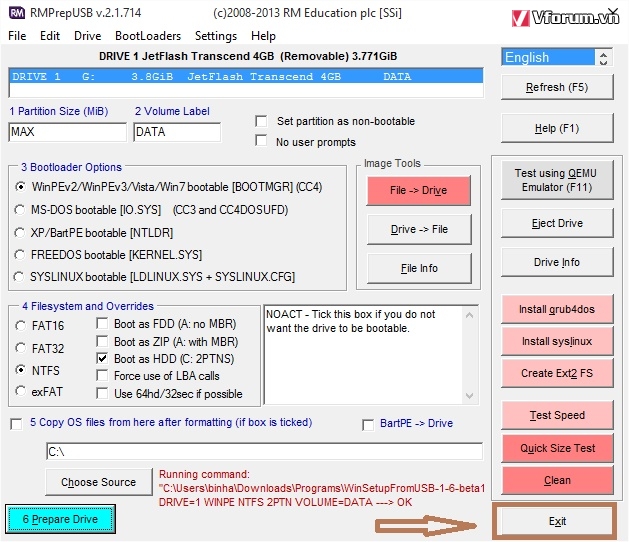Image resolution: width=629 pixels, height=542 pixels.
Task: Click the Help (F1) button
Action: point(557,128)
